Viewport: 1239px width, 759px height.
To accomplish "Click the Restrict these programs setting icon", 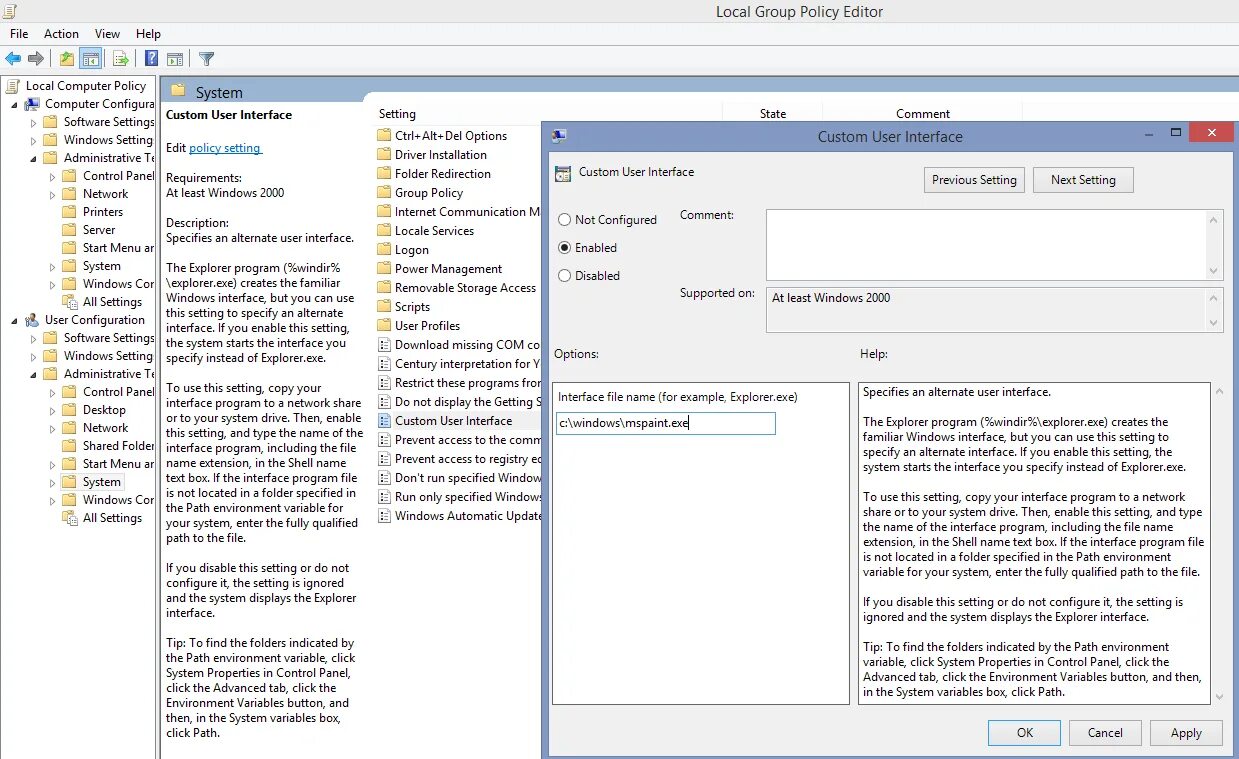I will click(384, 383).
